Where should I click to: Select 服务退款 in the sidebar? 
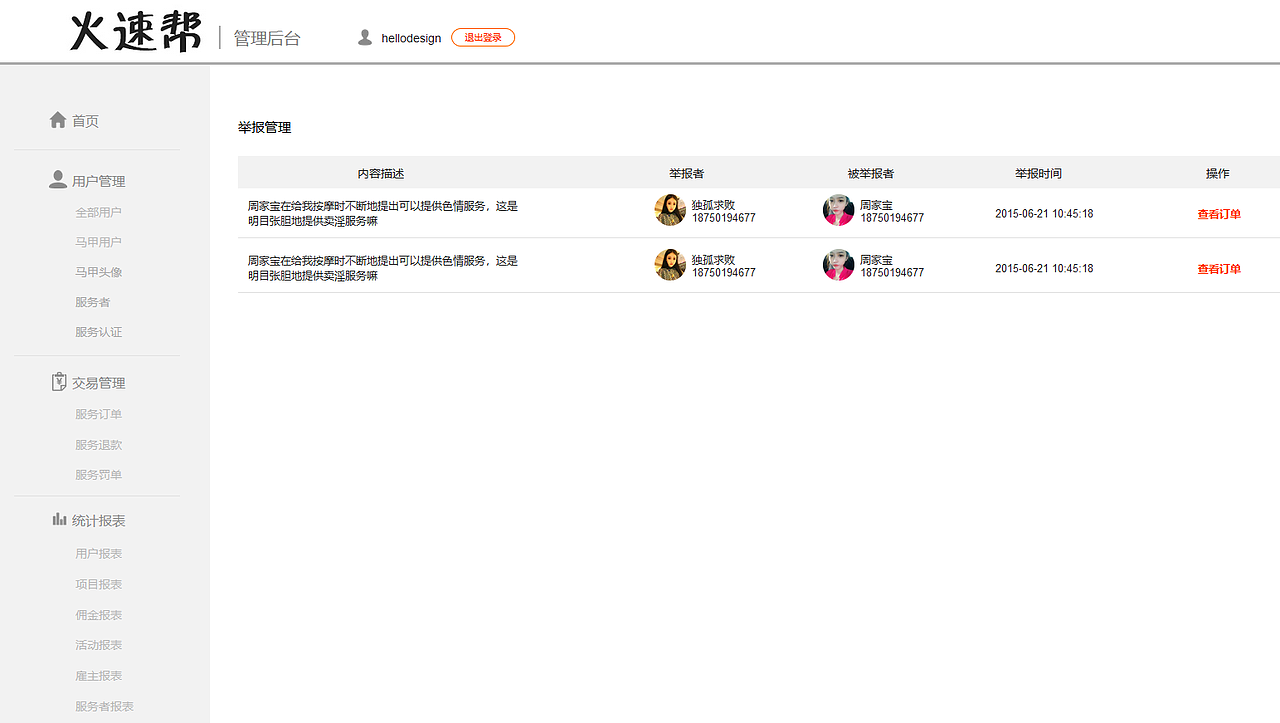[98, 444]
